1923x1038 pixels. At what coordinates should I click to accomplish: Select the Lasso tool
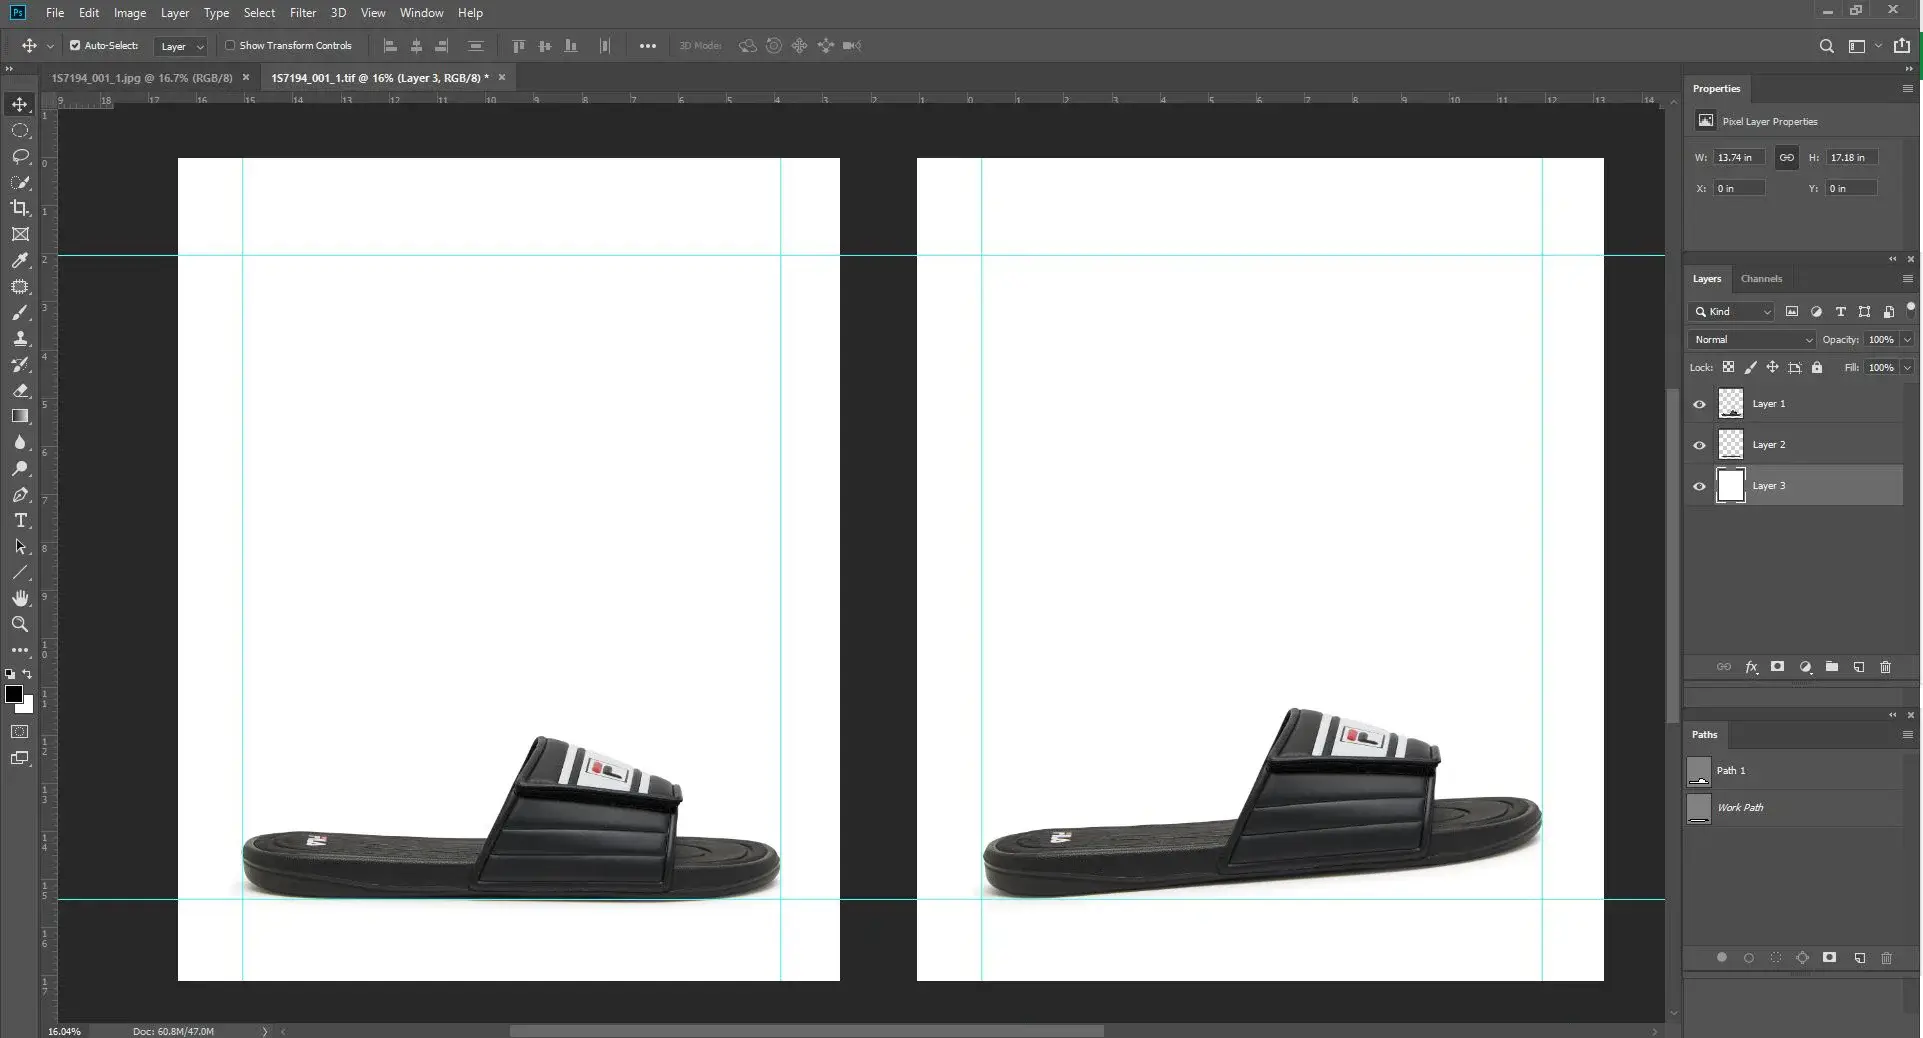pyautogui.click(x=20, y=156)
